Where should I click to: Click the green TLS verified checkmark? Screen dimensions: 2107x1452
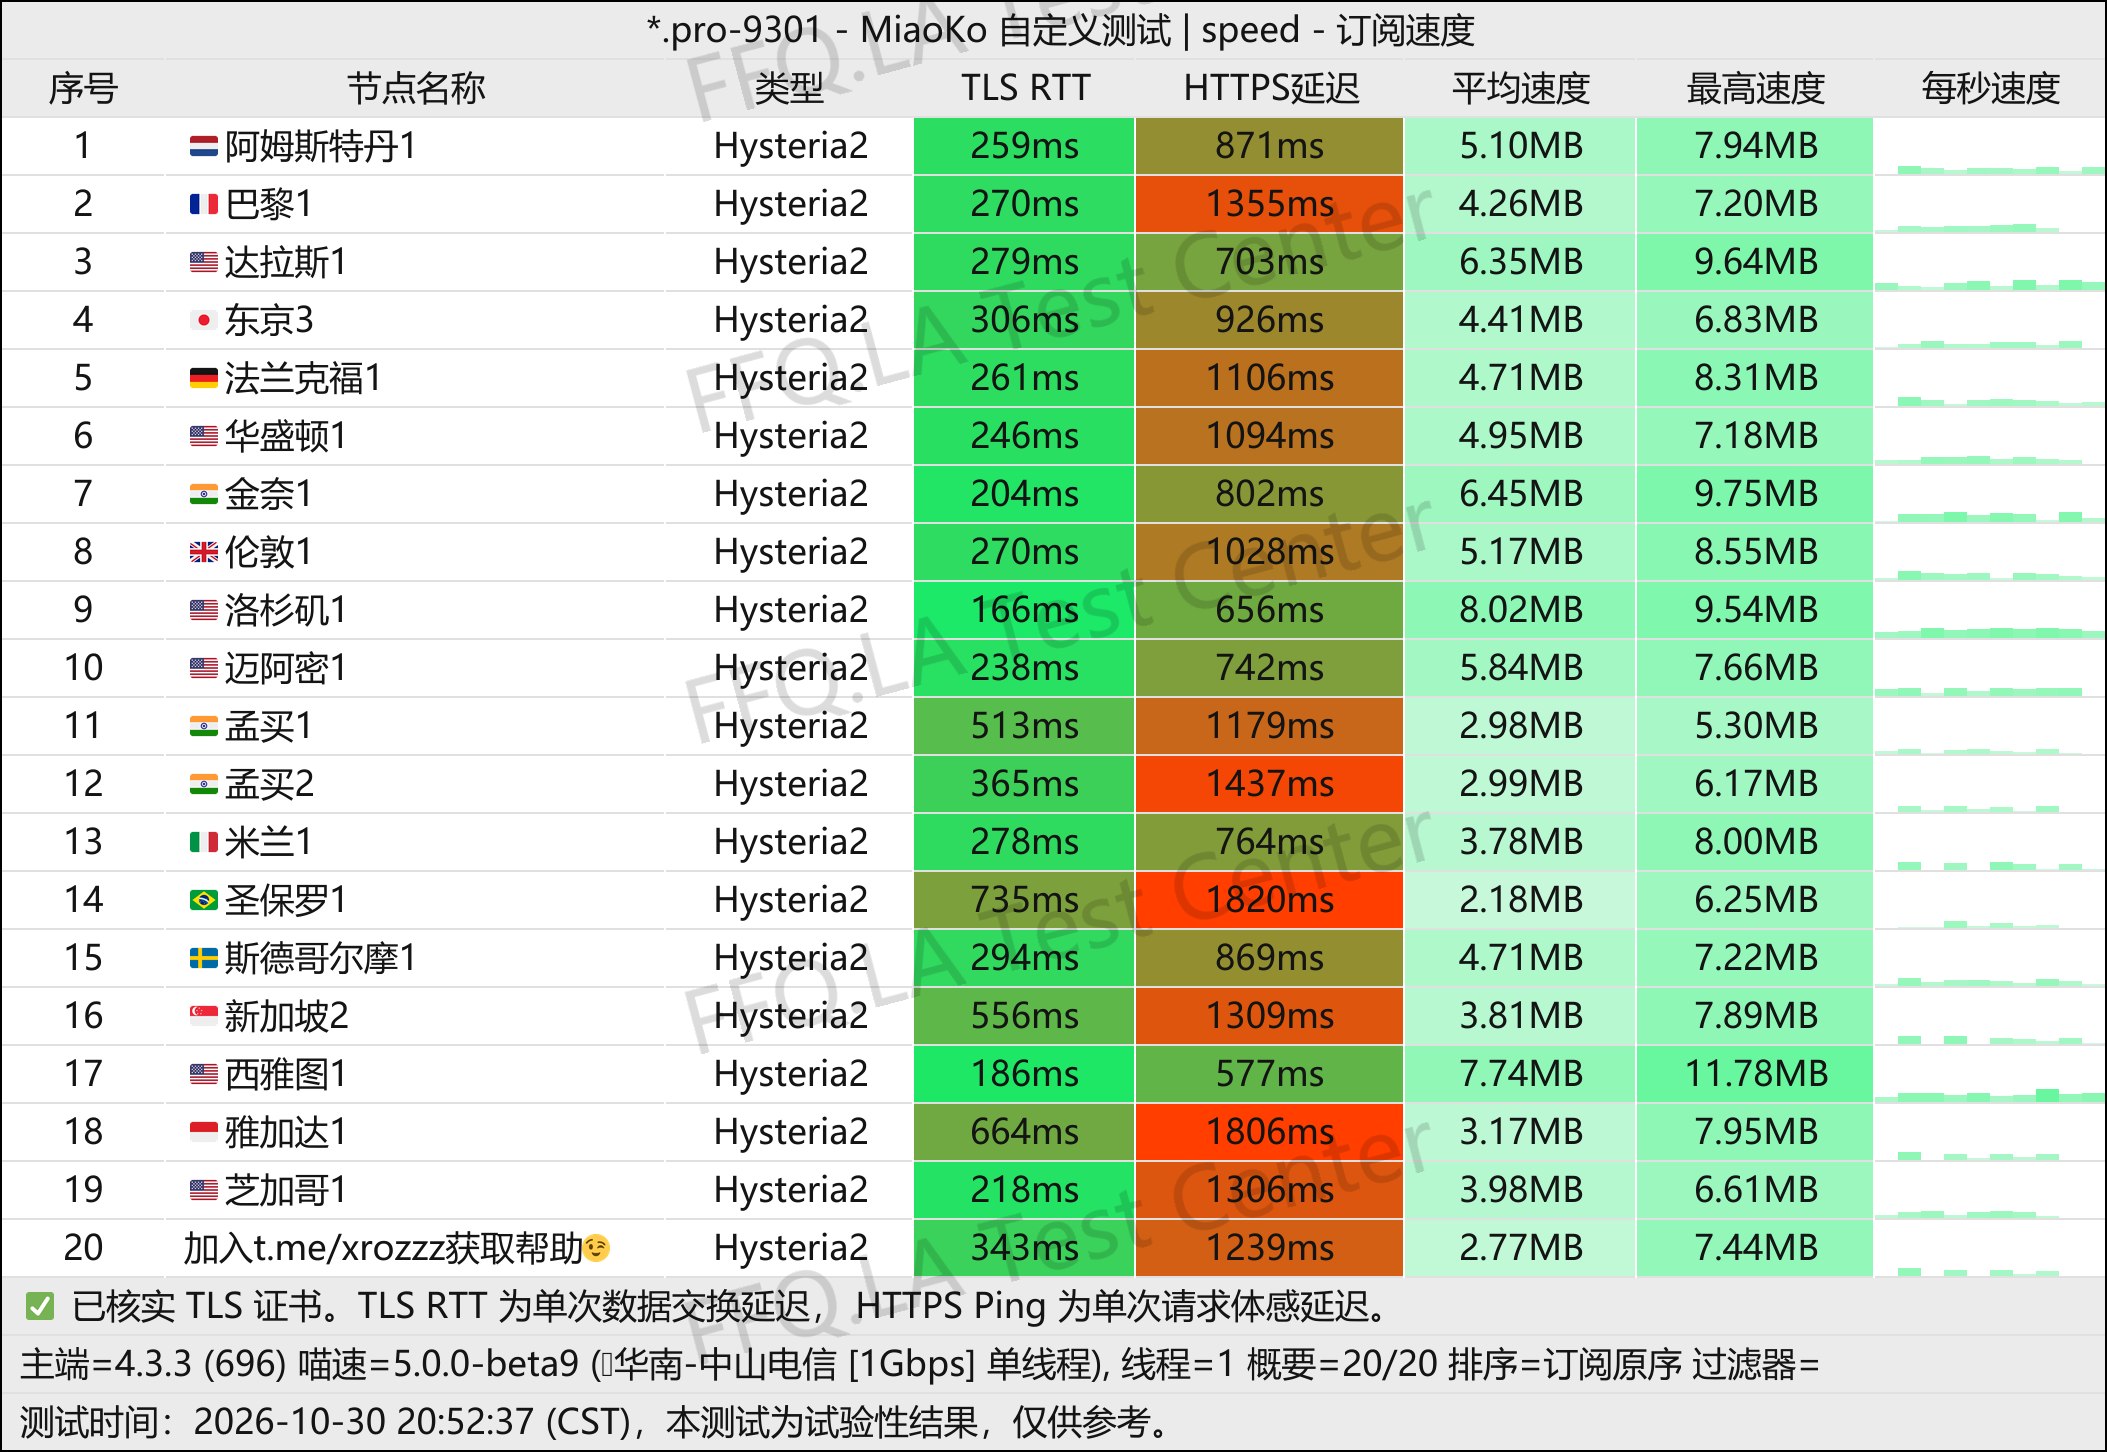click(x=40, y=1306)
